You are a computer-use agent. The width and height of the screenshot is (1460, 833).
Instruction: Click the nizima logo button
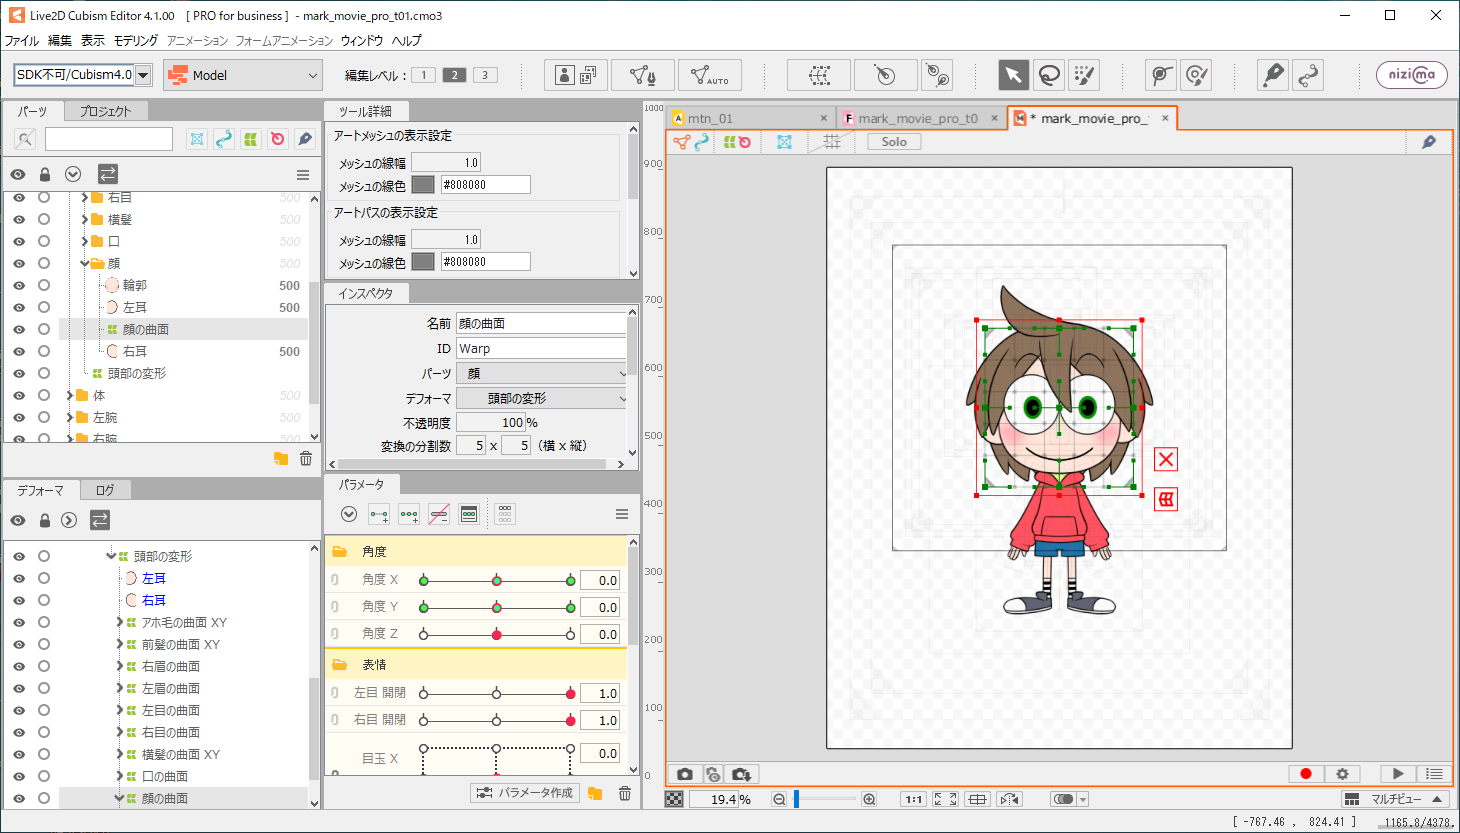click(x=1412, y=75)
